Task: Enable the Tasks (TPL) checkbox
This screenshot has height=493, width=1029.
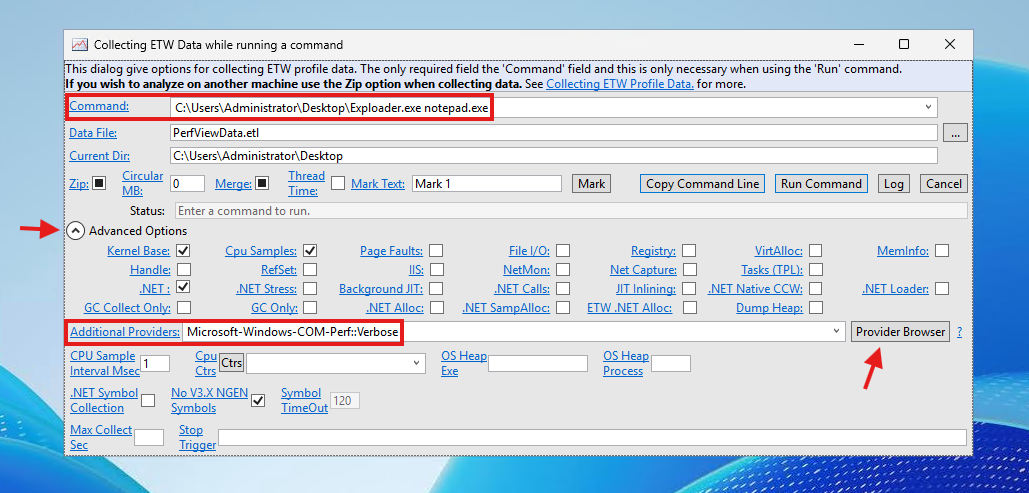Action: point(816,270)
